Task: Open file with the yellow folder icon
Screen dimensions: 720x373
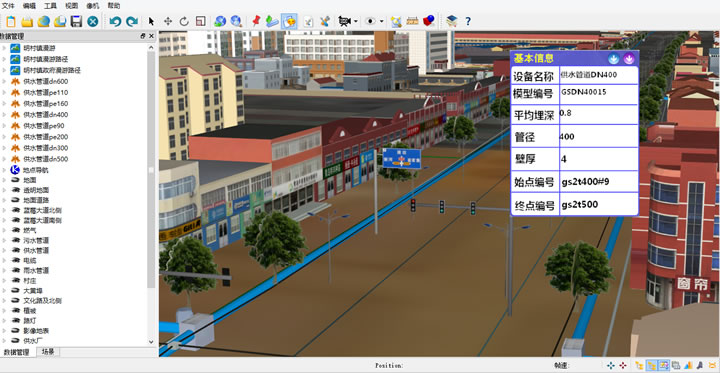Action: (27, 21)
